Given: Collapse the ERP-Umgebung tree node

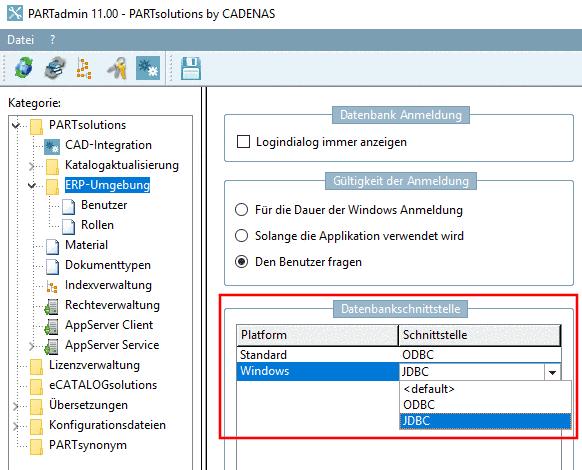Looking at the screenshot, I should [x=32, y=185].
